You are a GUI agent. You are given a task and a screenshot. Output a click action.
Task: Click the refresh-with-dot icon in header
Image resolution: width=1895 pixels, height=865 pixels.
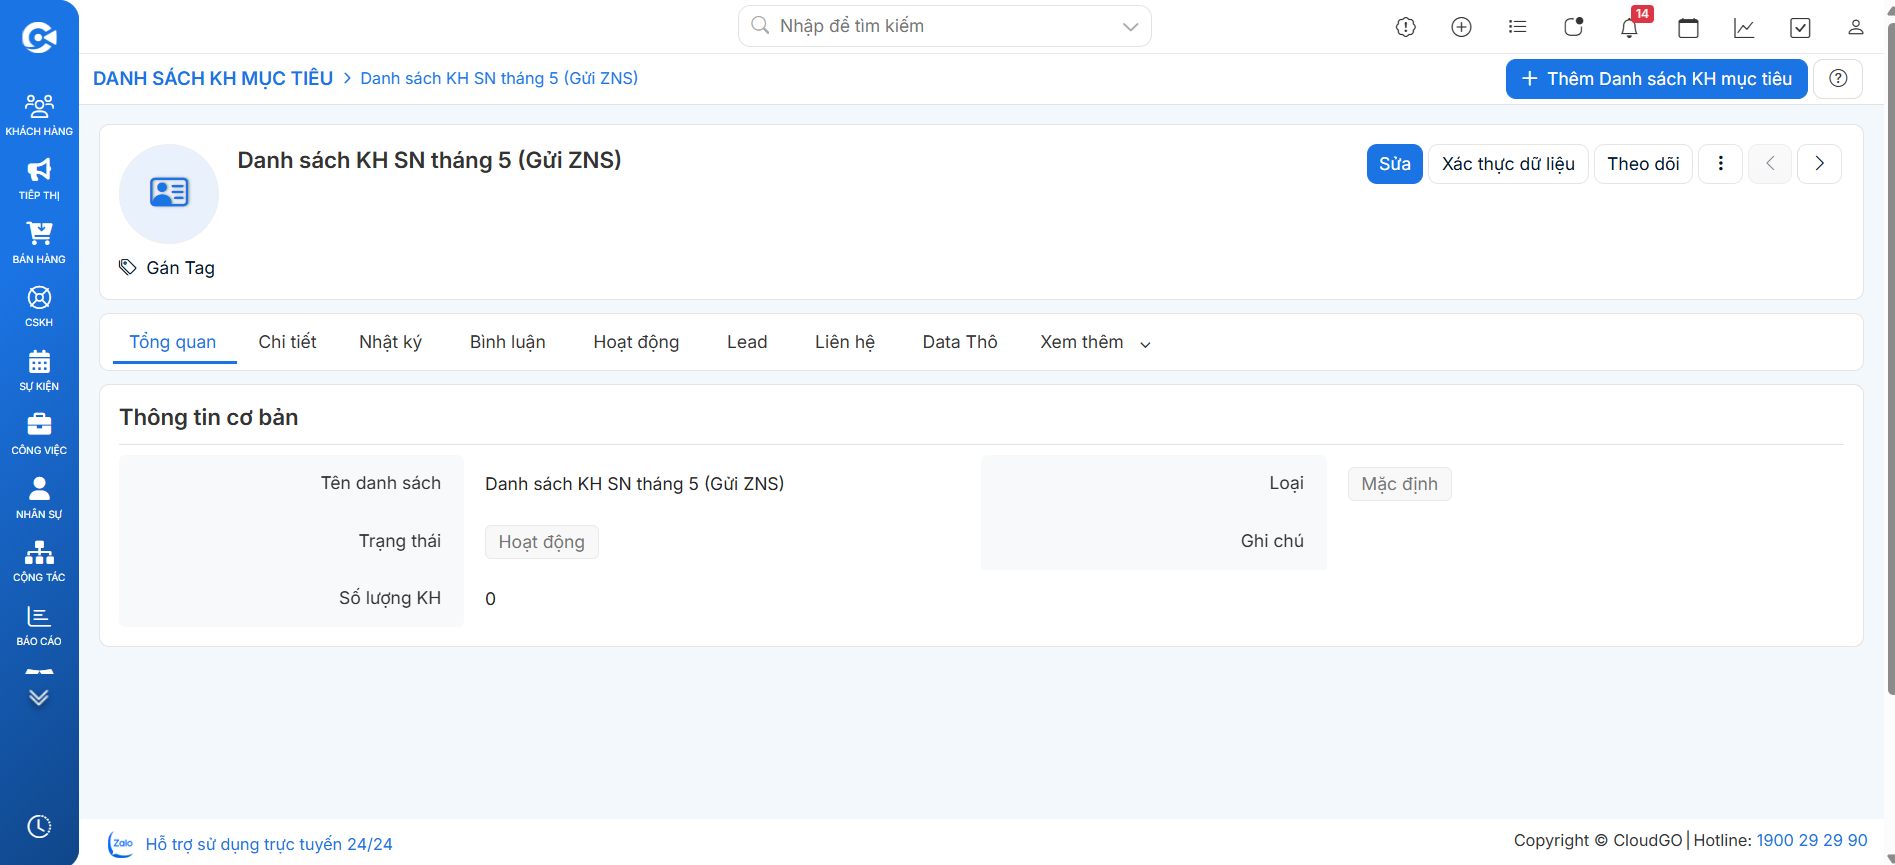1573,27
